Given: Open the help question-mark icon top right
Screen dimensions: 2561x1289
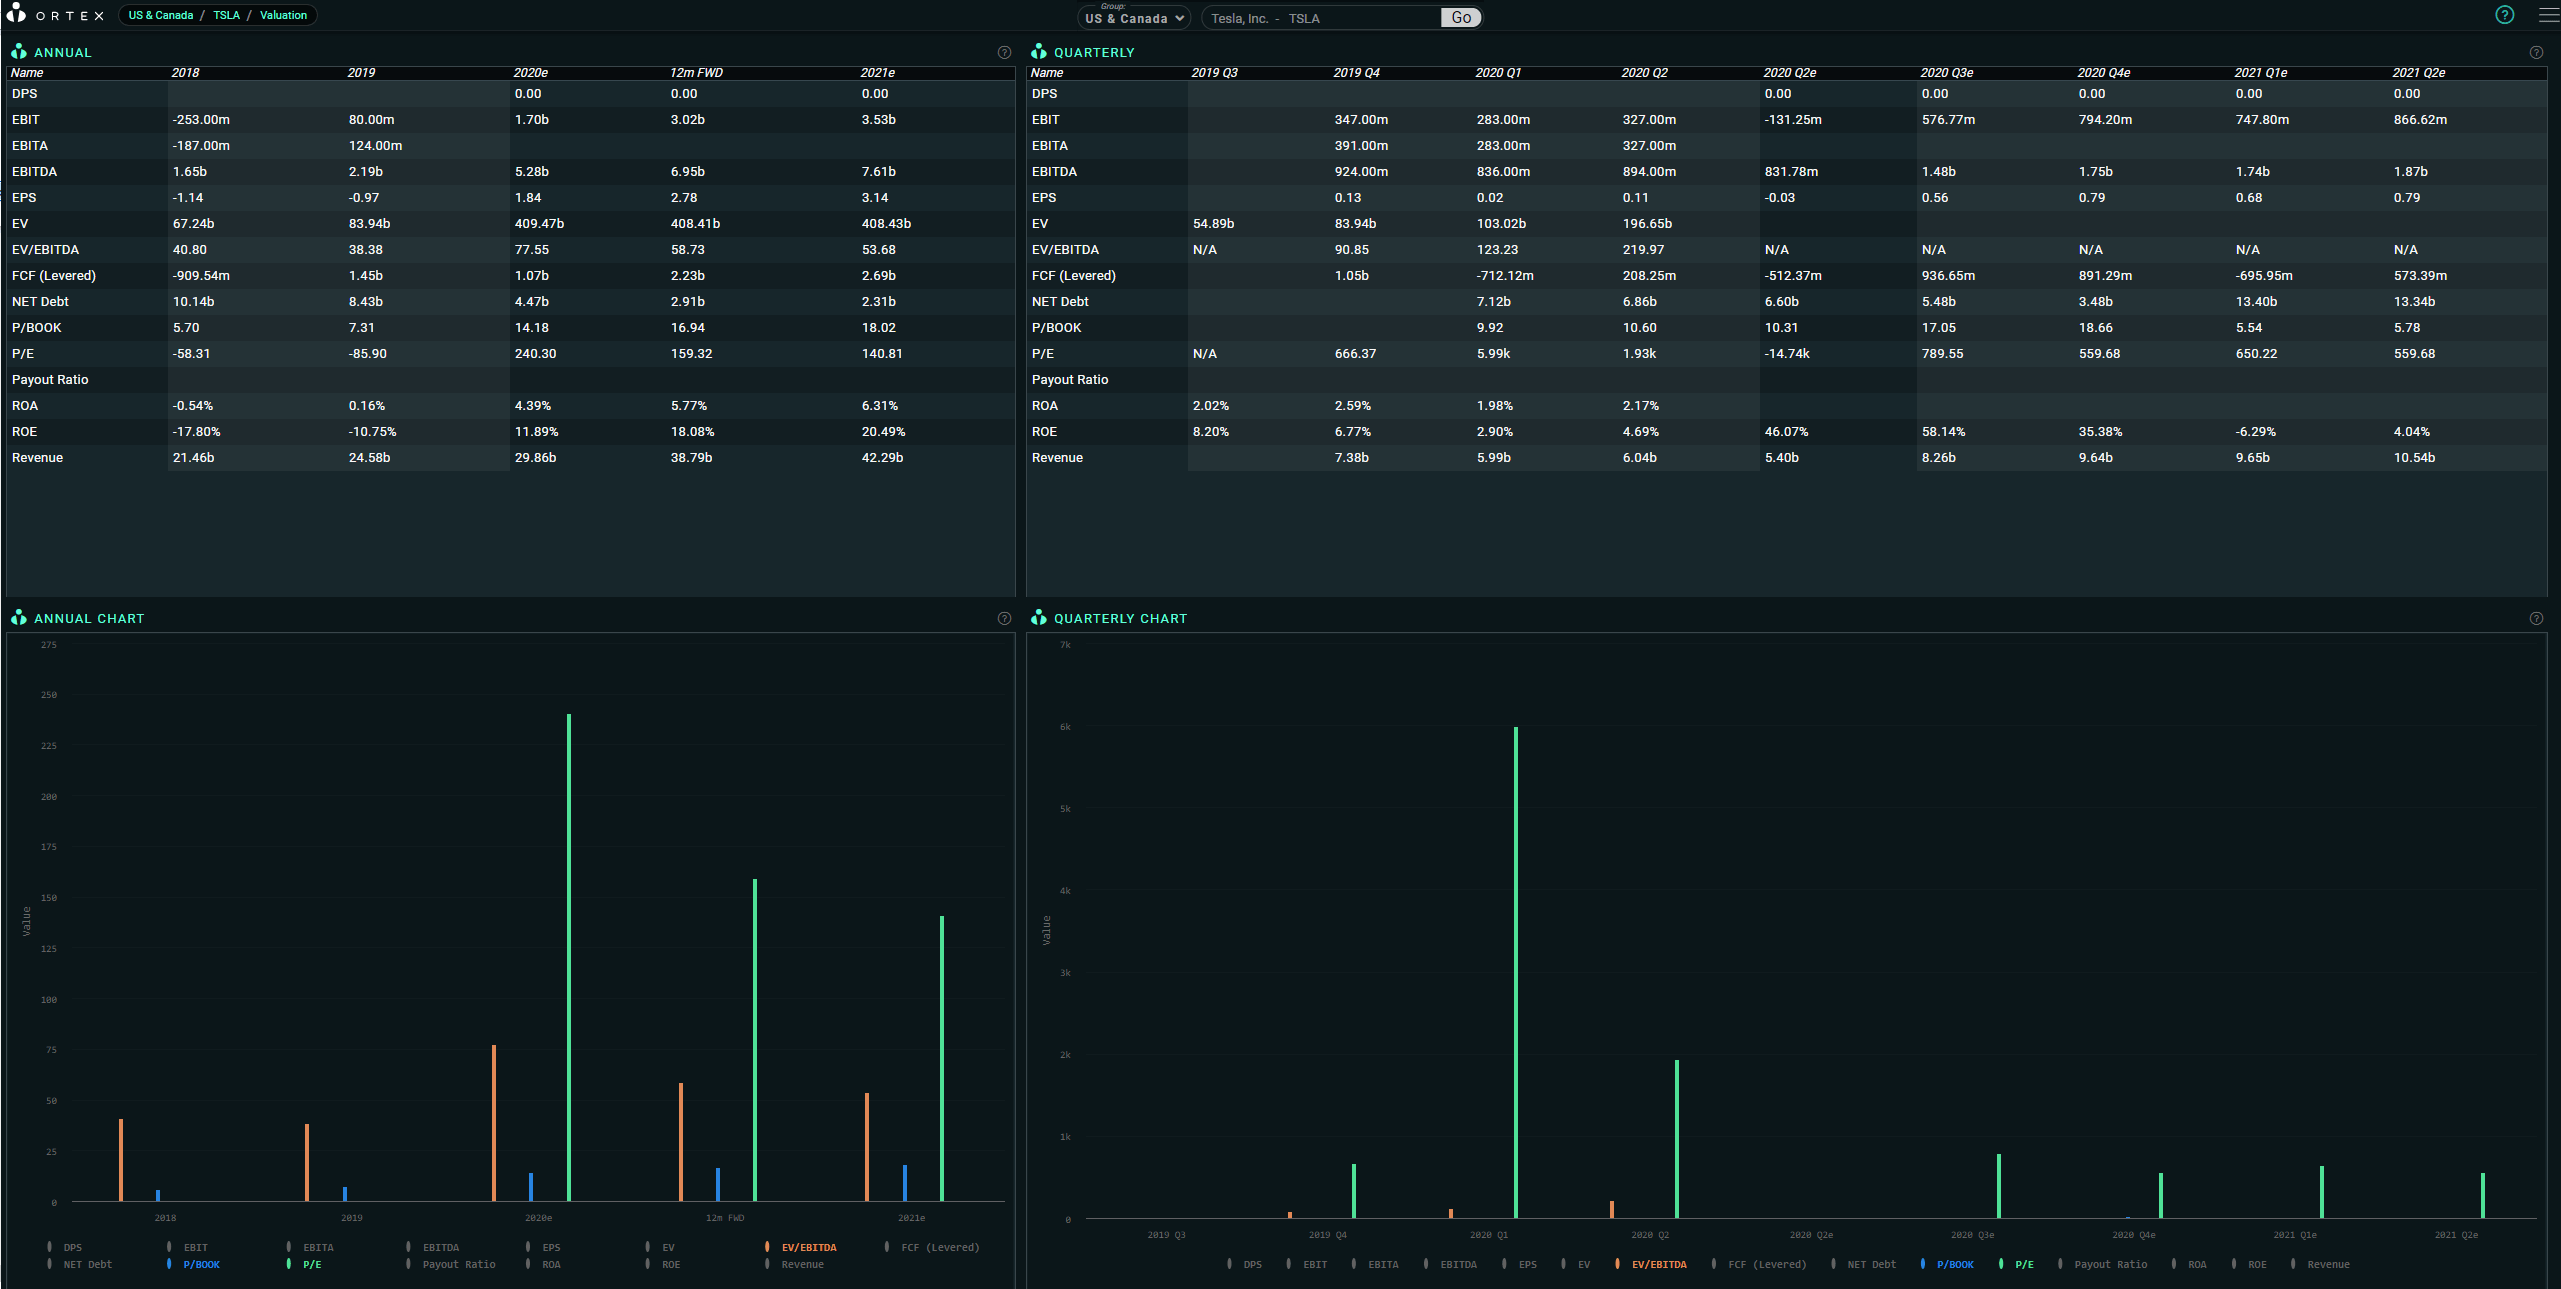Looking at the screenshot, I should point(2505,15).
